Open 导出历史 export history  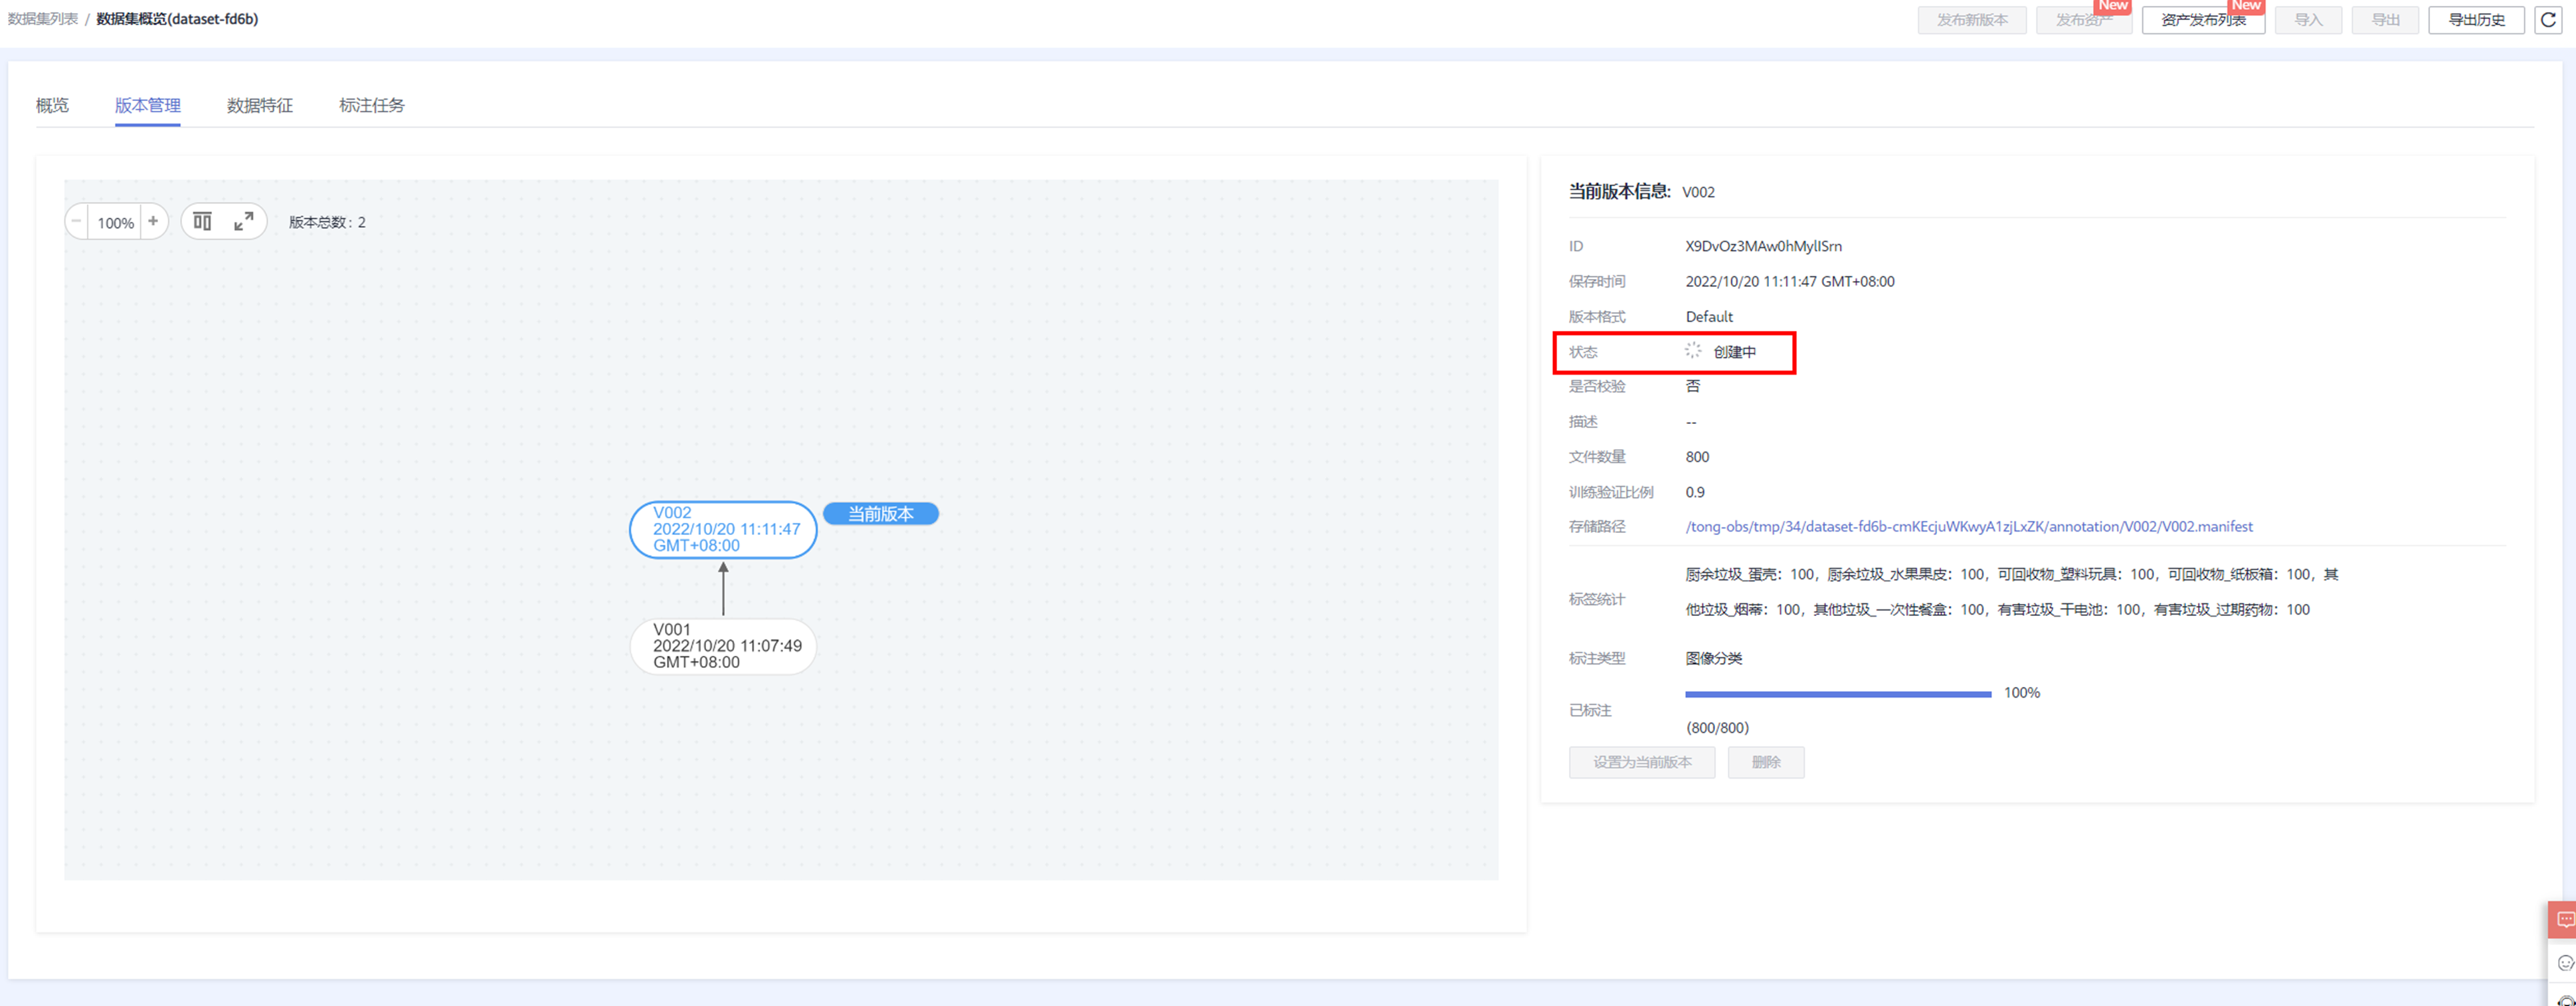coord(2476,20)
